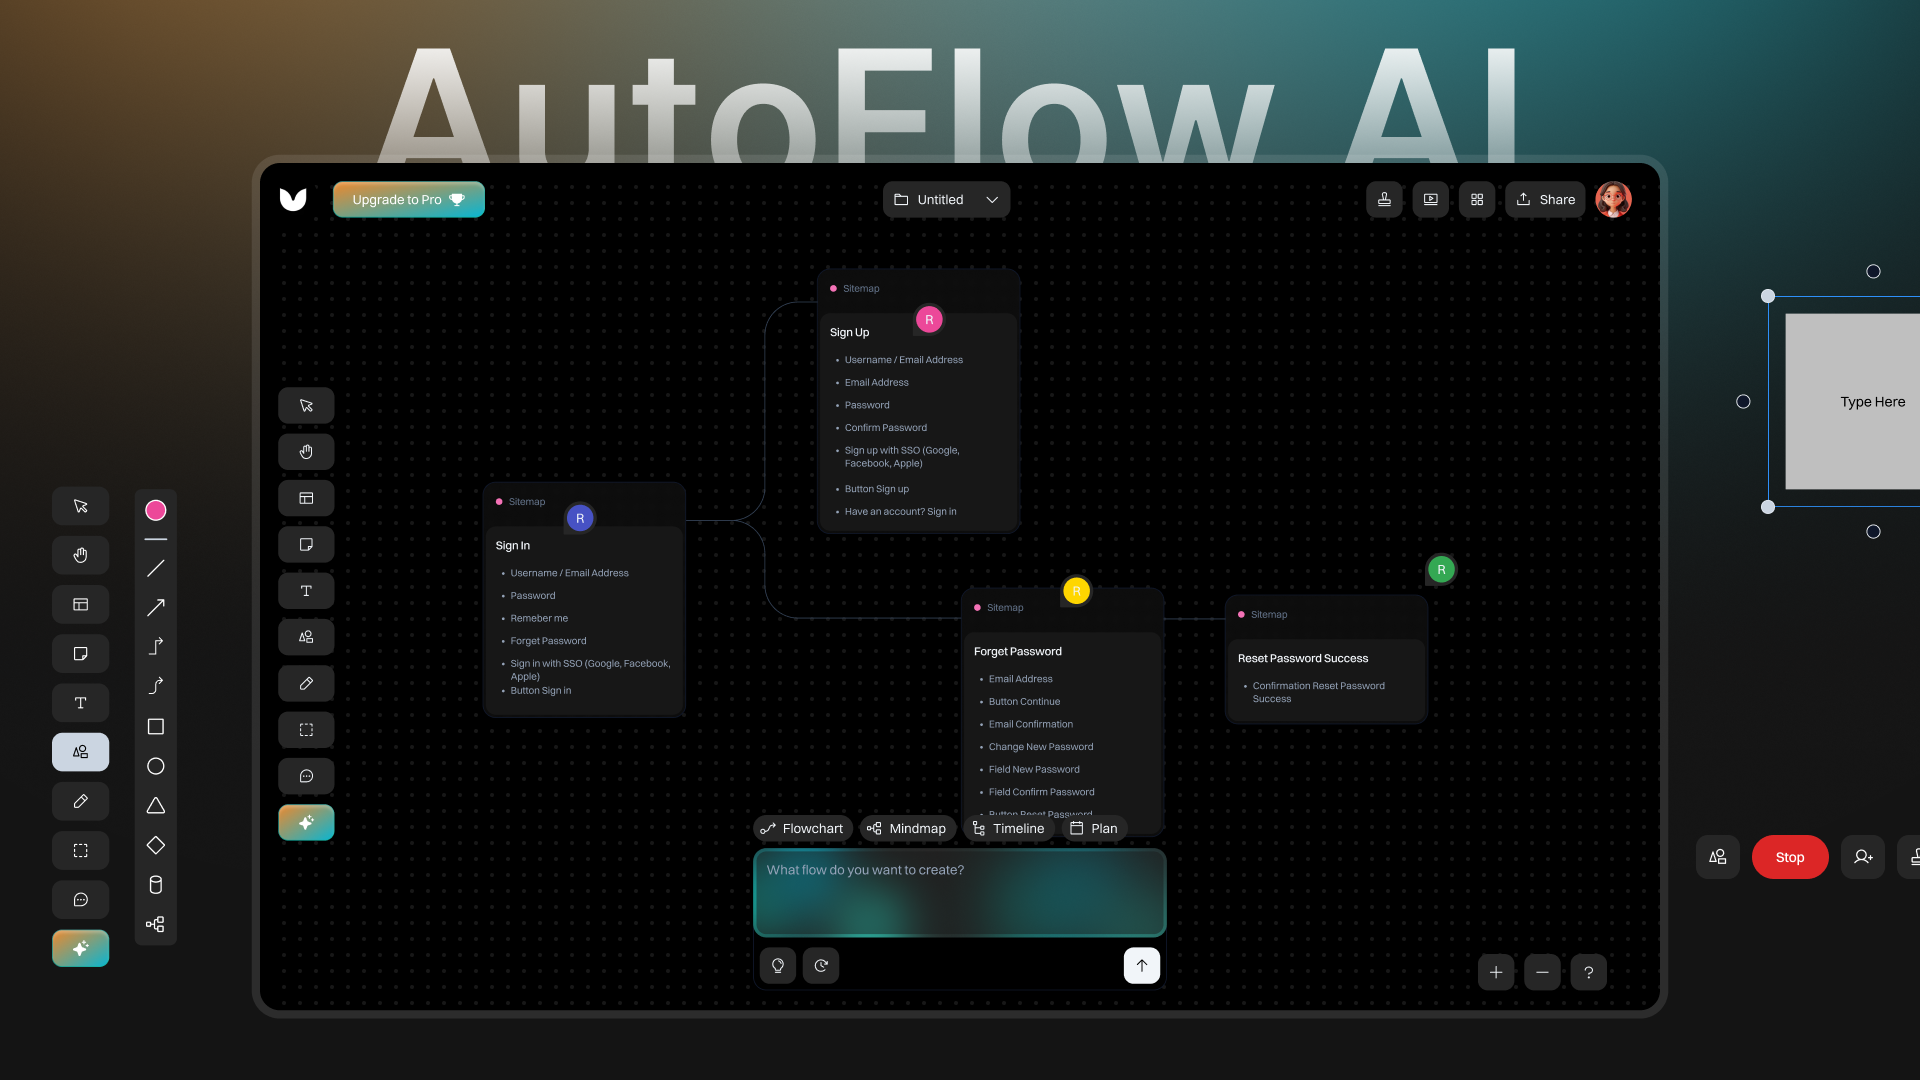The width and height of the screenshot is (1920, 1080).
Task: Select the pencil tool in canvas toolbar
Action: click(x=306, y=684)
